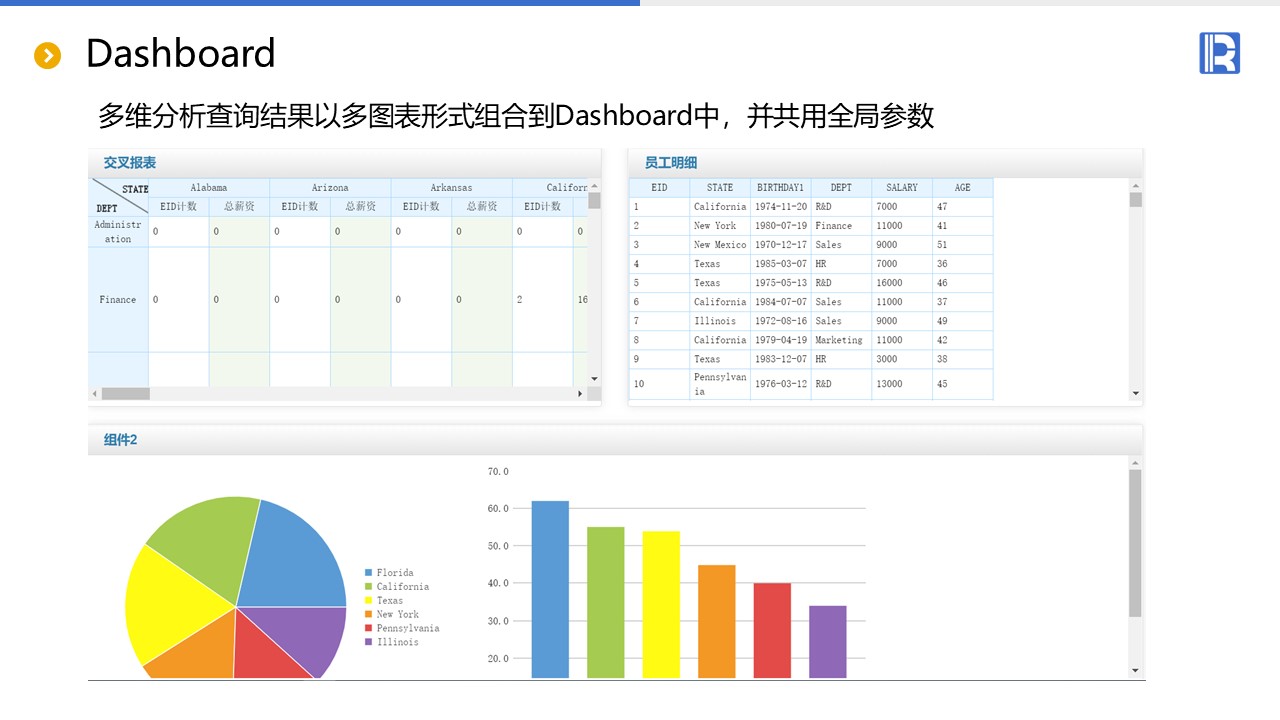Click the employee detail scroll-down arrow
Screen dimensions: 1280x720
[x=1135, y=394]
